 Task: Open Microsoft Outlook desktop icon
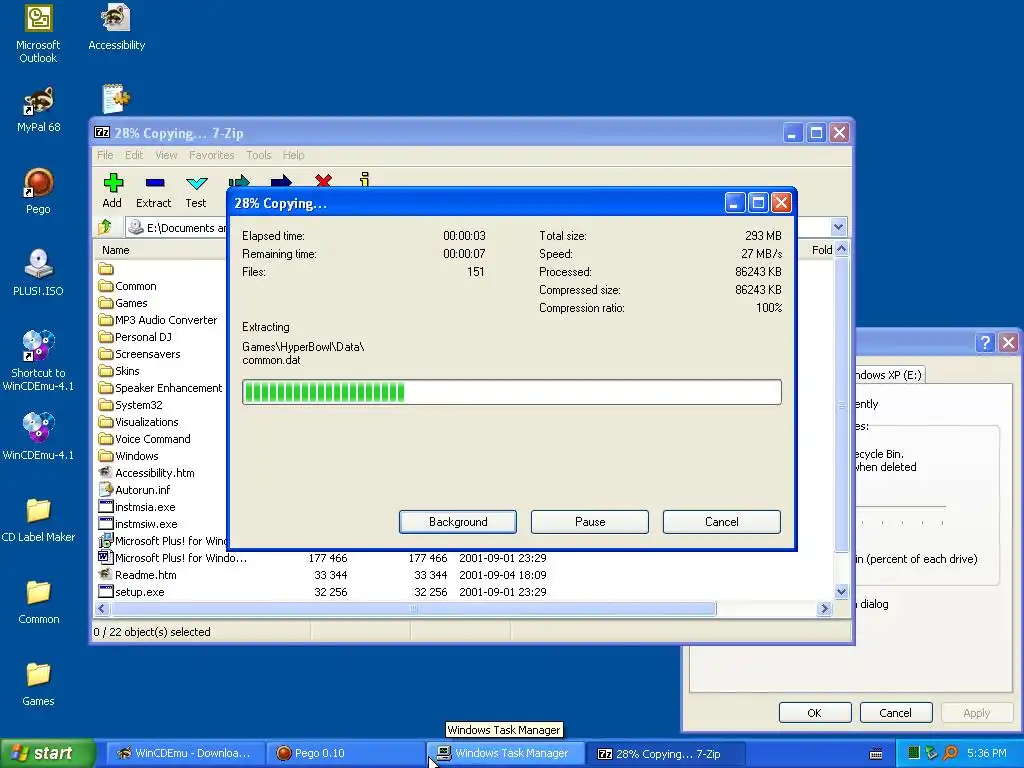38,34
